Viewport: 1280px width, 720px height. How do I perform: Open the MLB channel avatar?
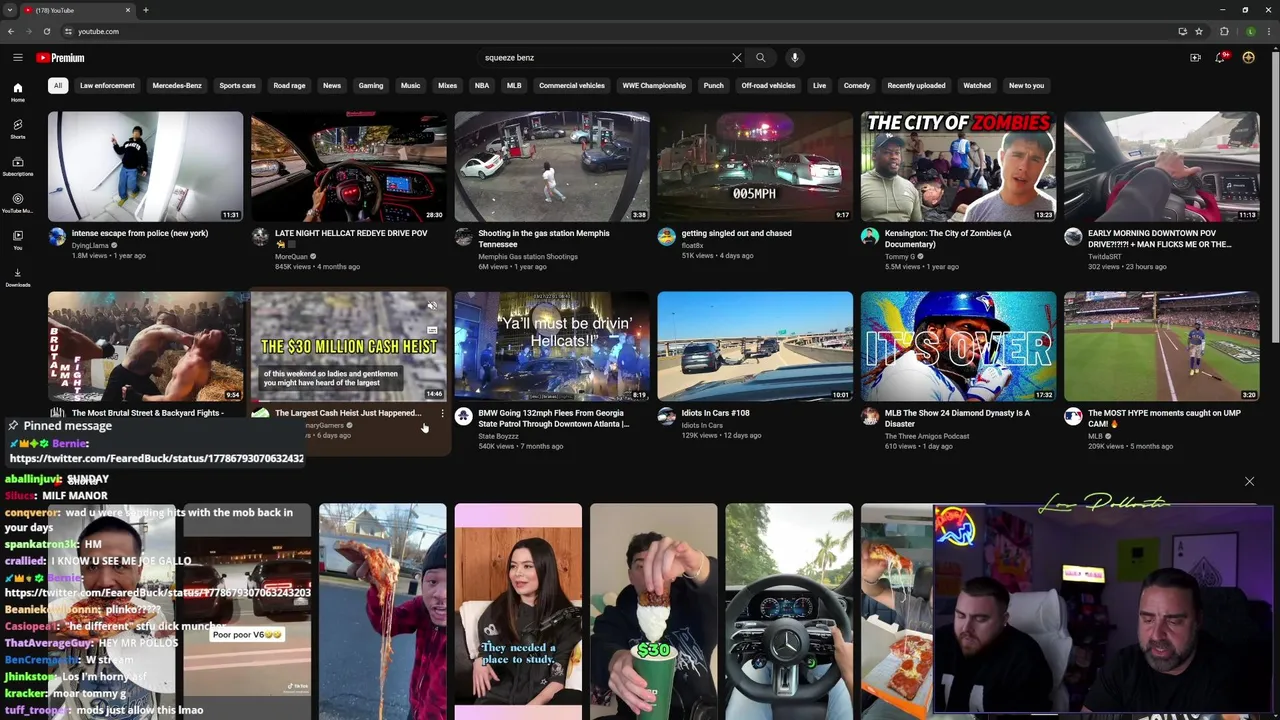tap(1073, 416)
